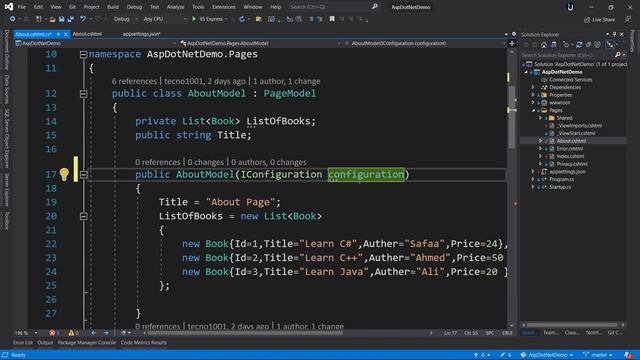Viewport: 640px width, 360px height.
Task: Click Solution Explorer Home icon
Action: tap(544, 45)
